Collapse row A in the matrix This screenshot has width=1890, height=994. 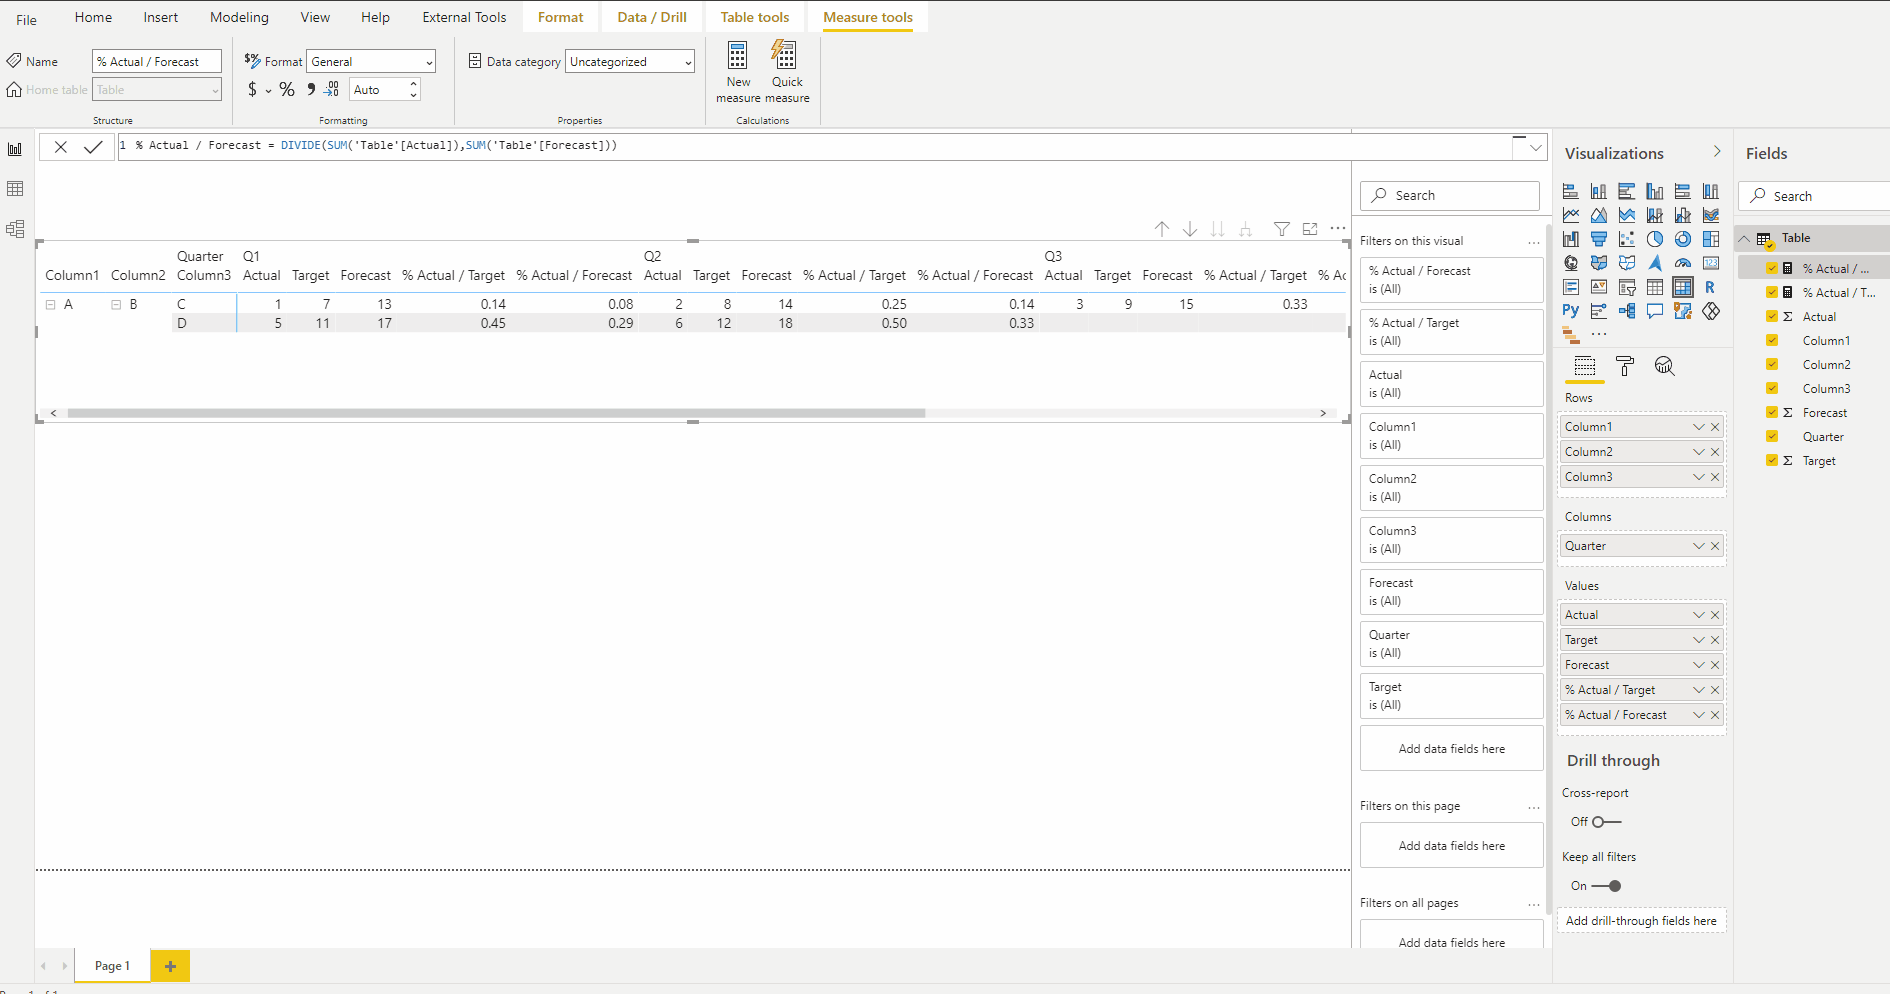(x=50, y=304)
